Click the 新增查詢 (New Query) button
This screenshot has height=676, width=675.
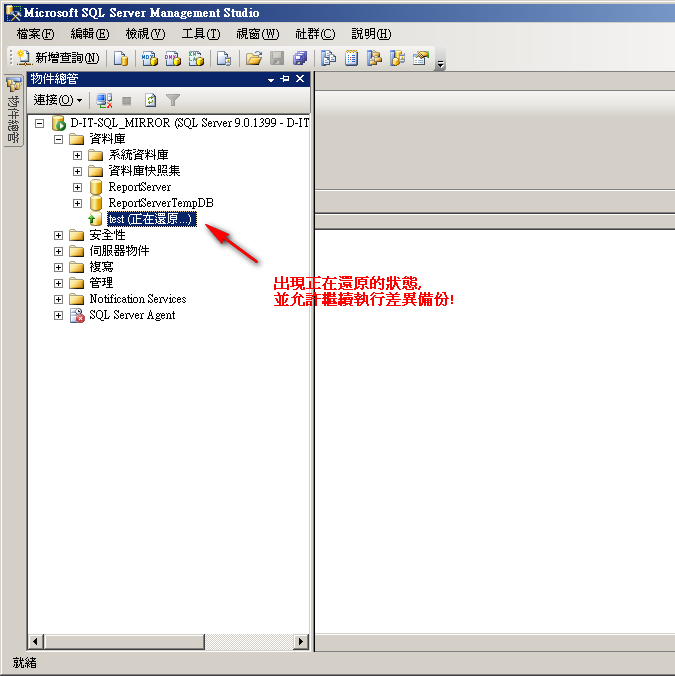(58, 58)
